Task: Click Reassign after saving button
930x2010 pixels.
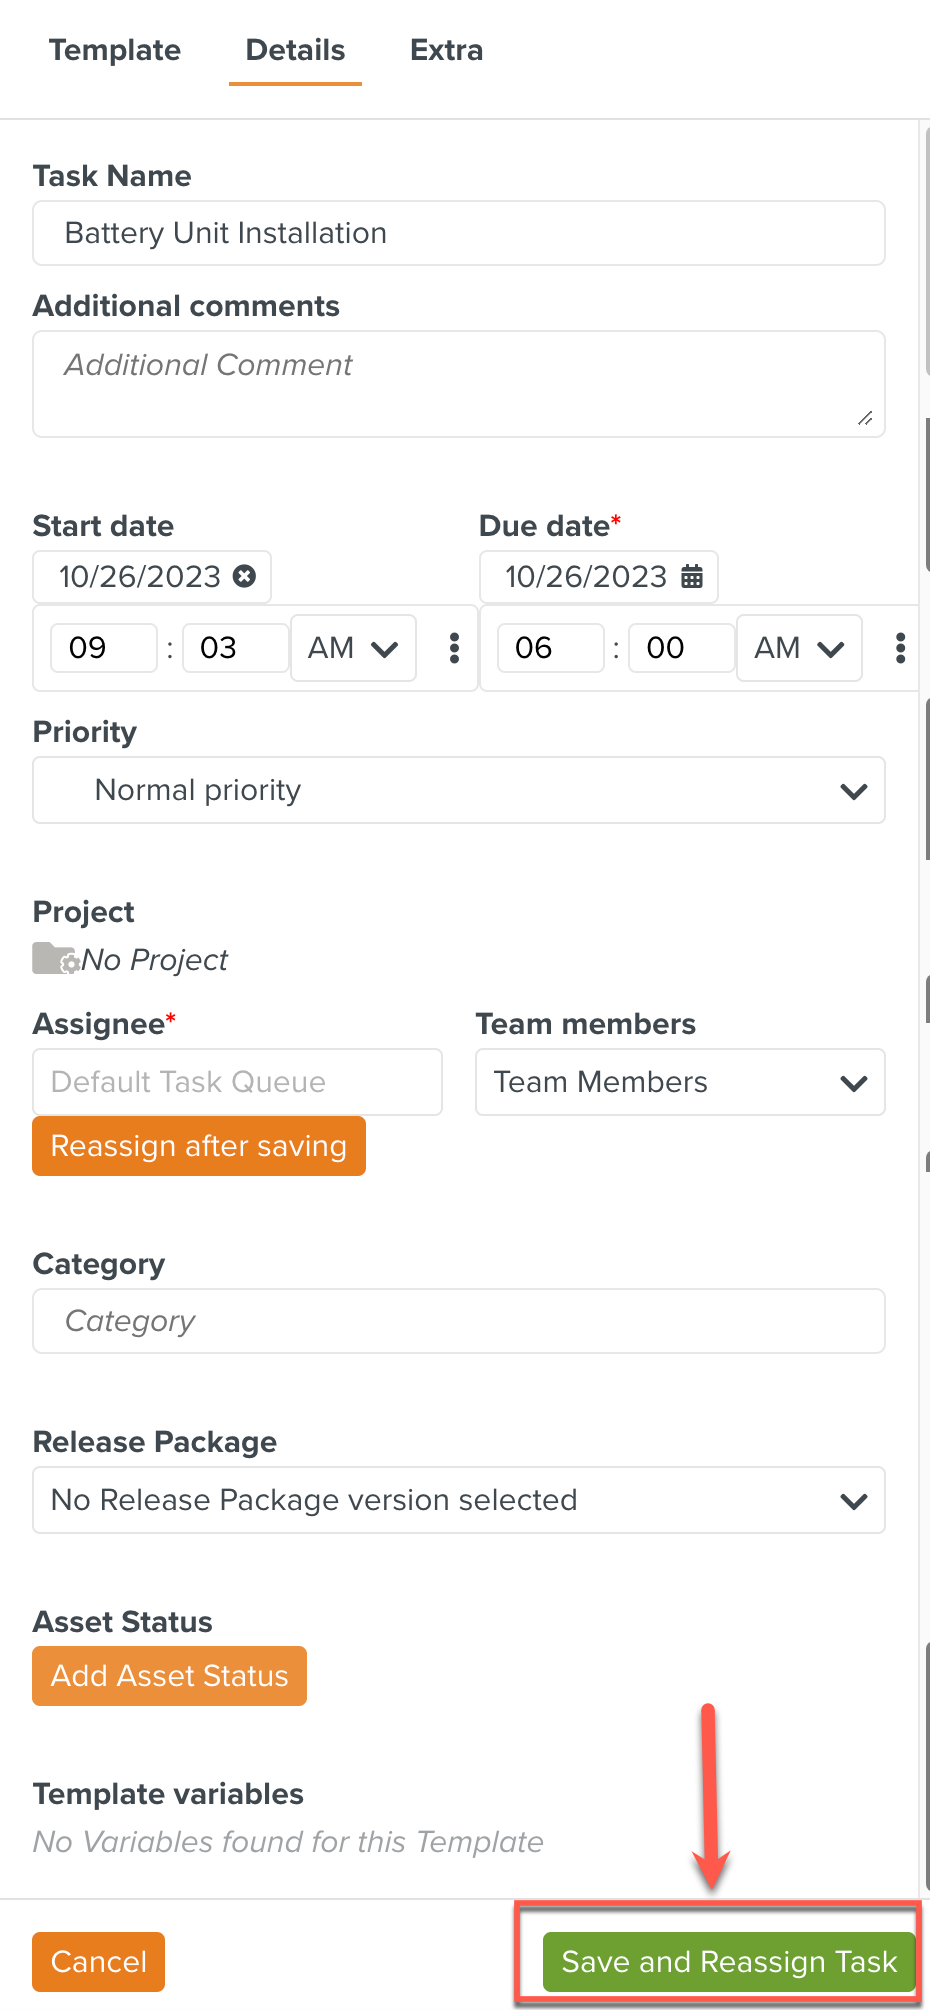Action: (x=199, y=1146)
